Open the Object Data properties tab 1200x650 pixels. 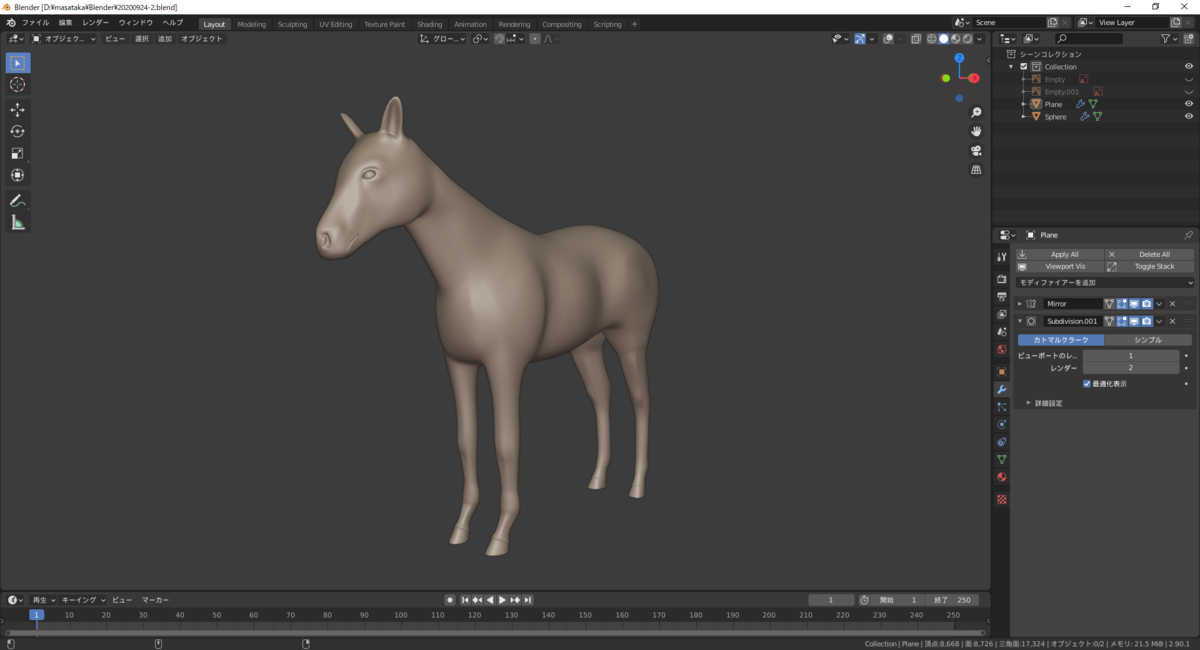tap(1002, 459)
